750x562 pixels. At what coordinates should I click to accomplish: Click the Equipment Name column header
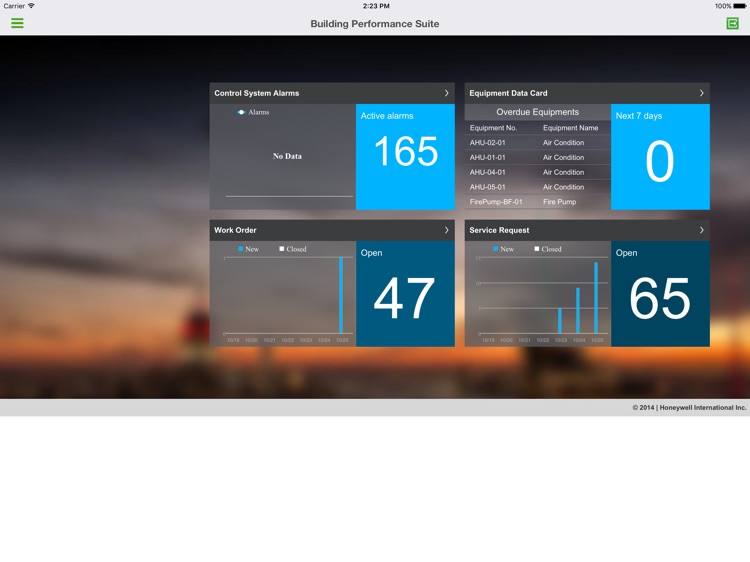pos(570,128)
